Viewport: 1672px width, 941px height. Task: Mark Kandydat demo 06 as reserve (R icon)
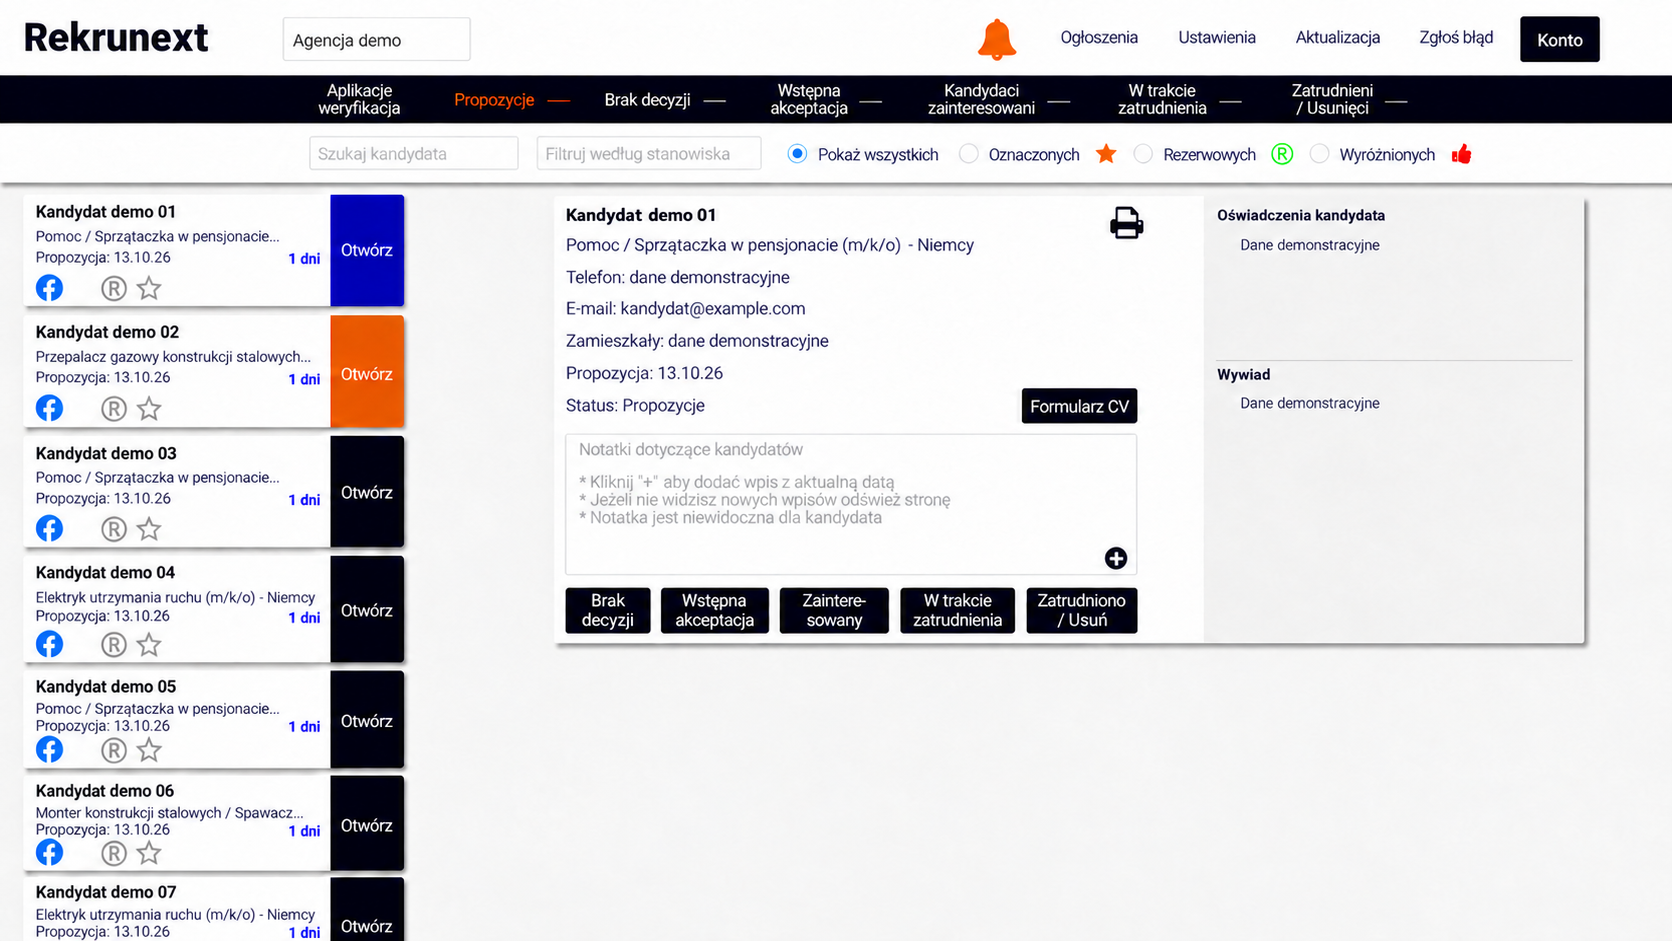(114, 853)
